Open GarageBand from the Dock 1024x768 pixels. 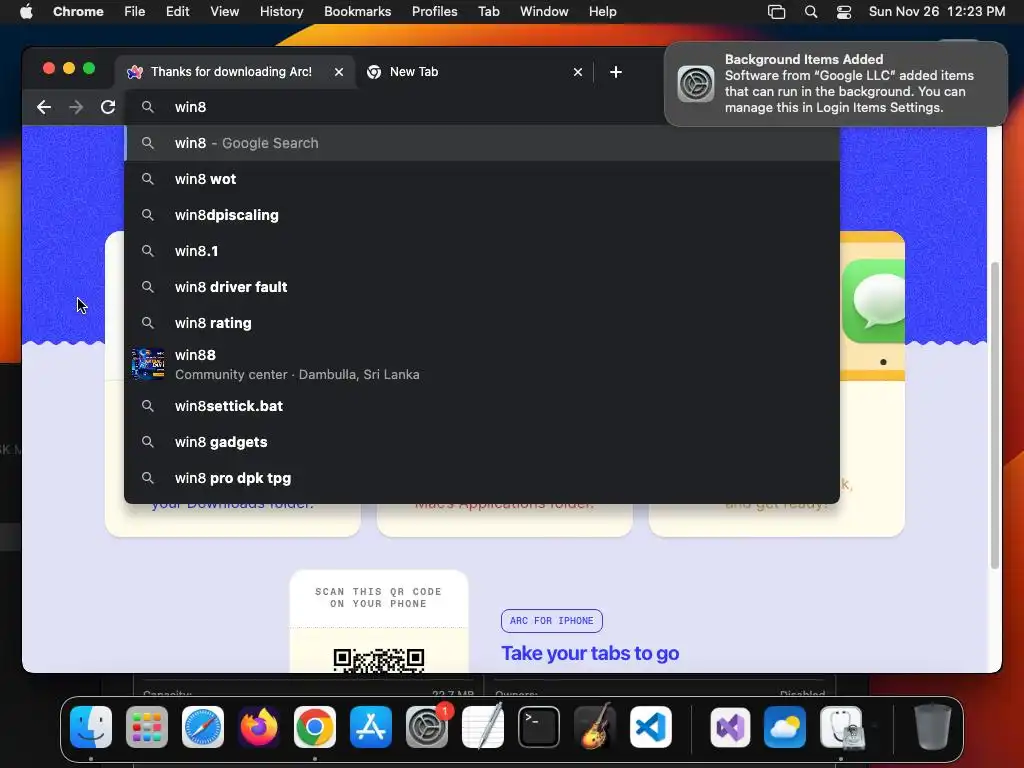pyautogui.click(x=595, y=727)
